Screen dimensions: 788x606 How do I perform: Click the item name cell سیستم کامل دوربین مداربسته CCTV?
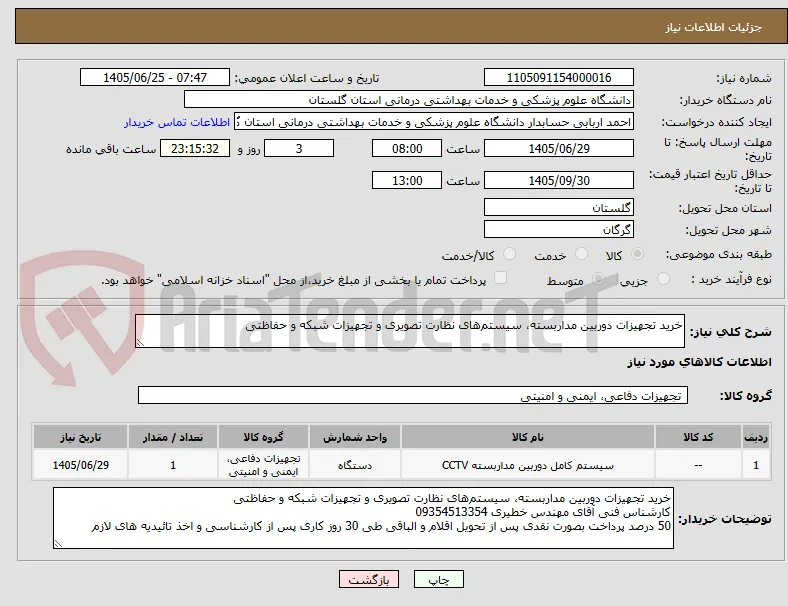pos(528,465)
